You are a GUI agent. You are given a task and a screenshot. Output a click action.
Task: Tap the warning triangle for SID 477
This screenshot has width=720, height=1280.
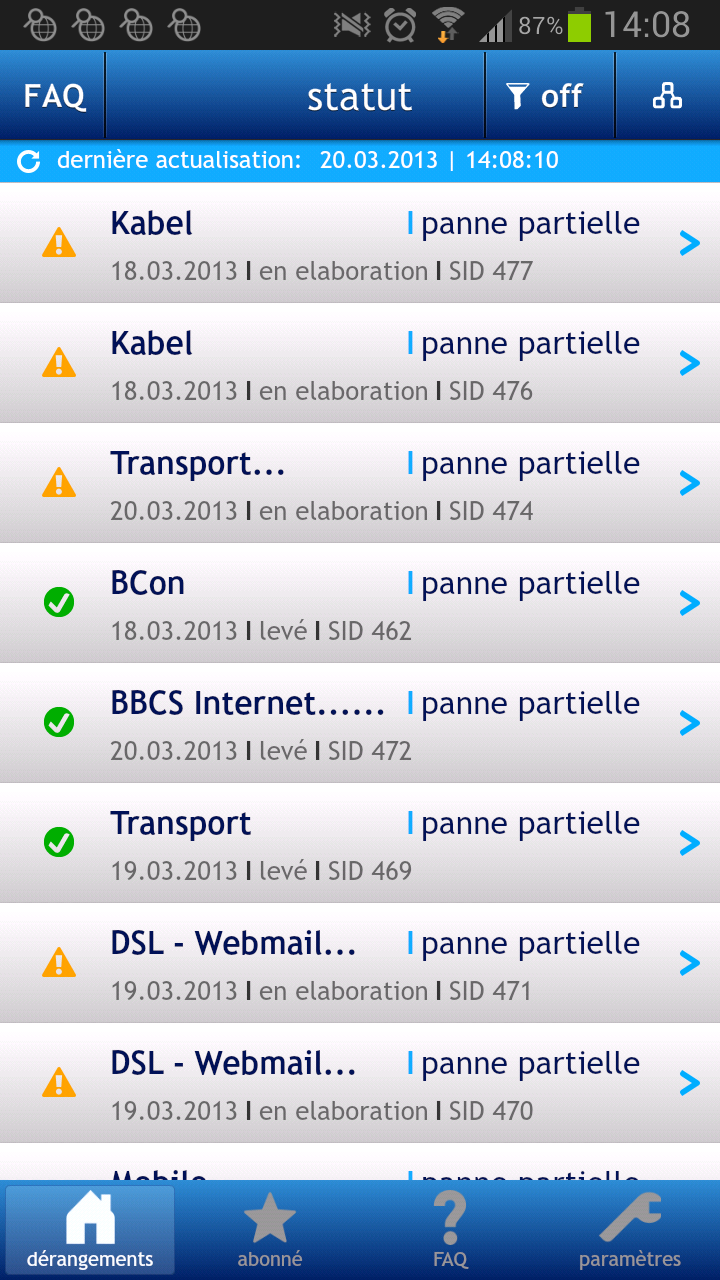(x=59, y=243)
